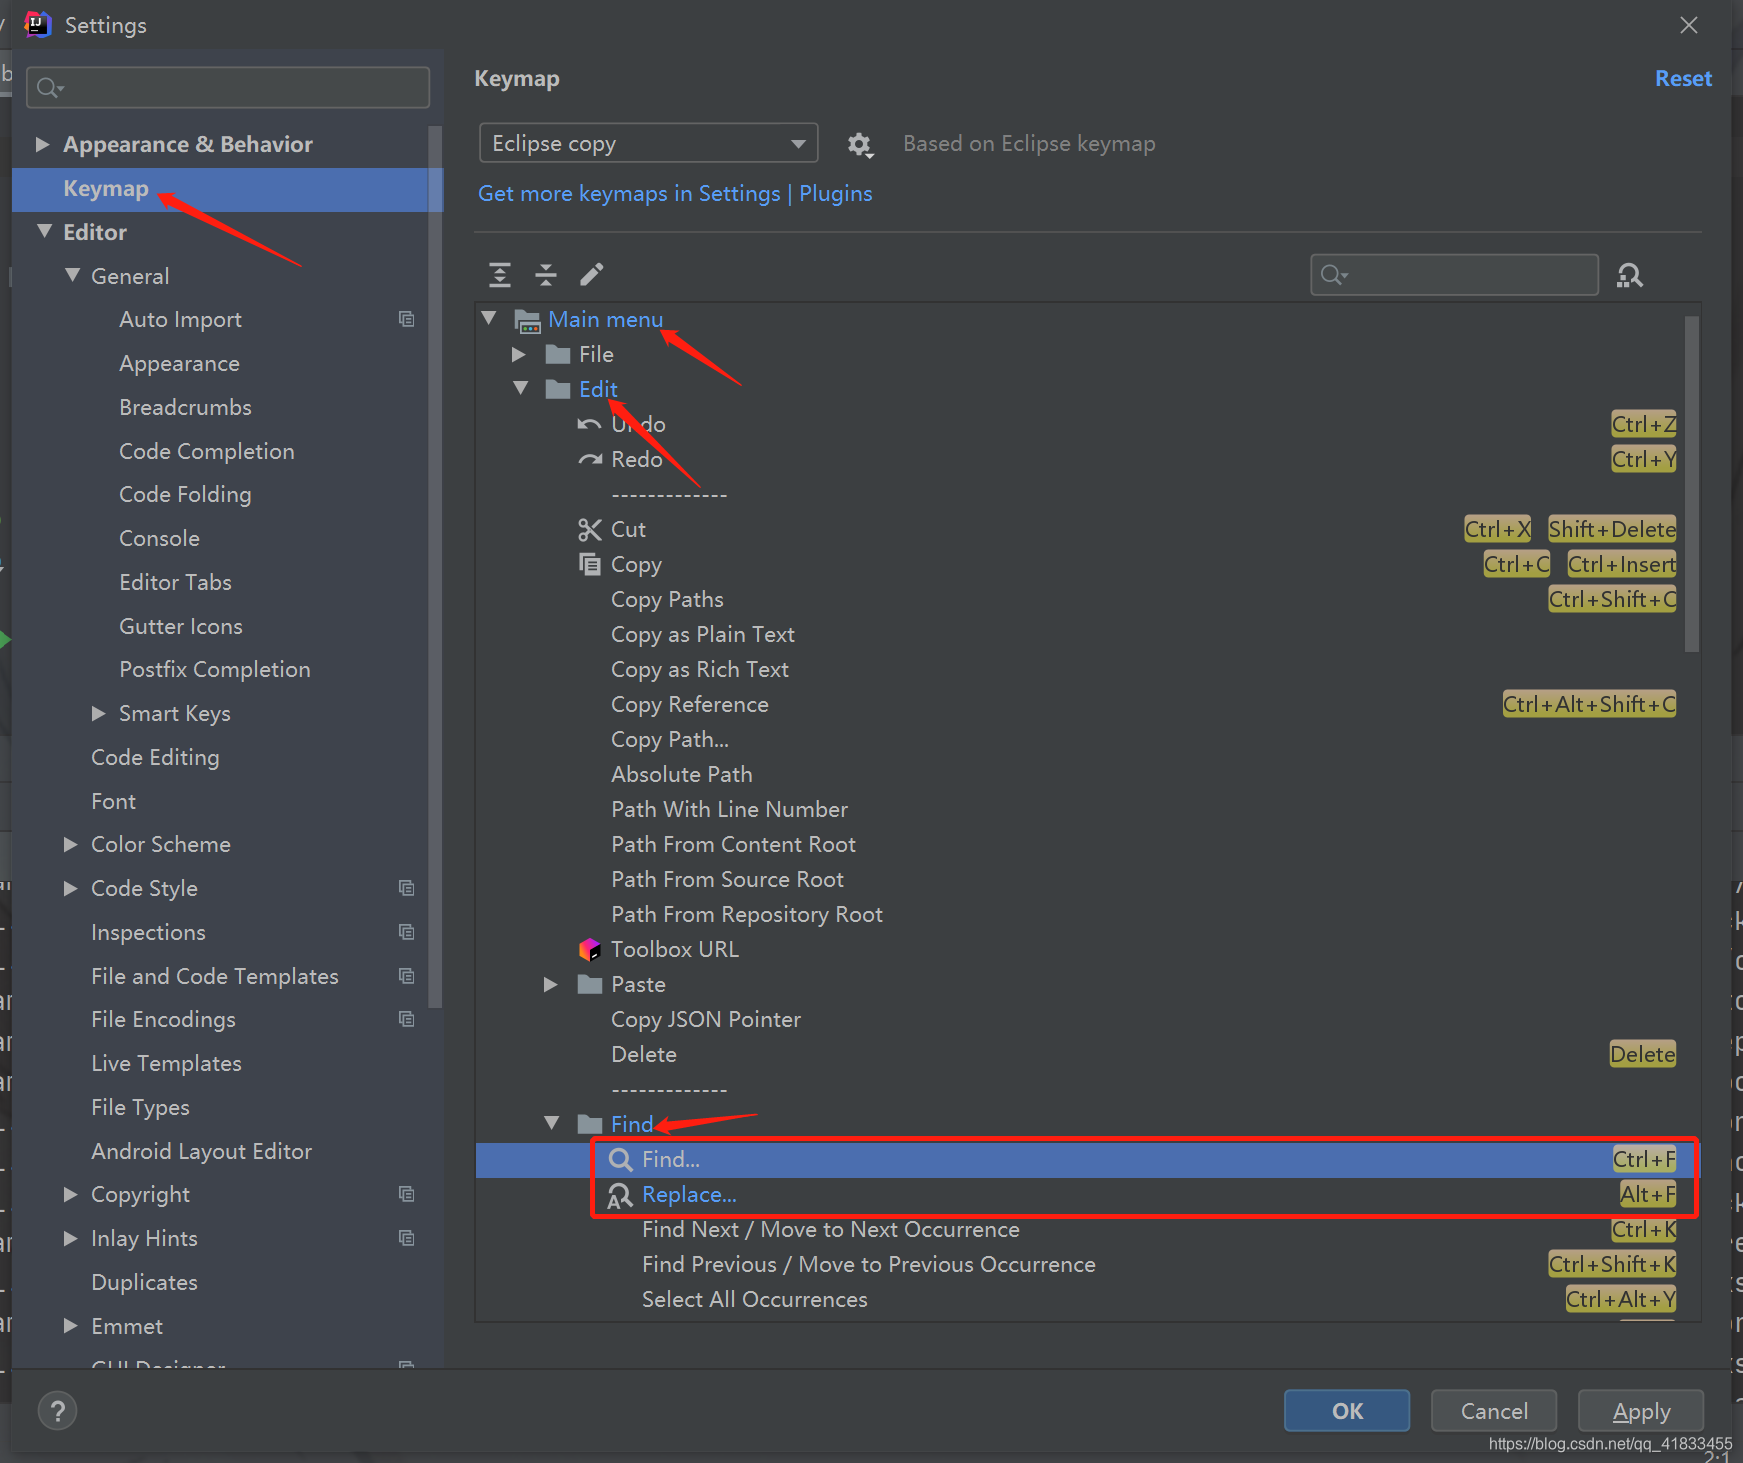
Task: Select Find Previous / Move to Previous Occurrence
Action: click(x=1087, y=1265)
